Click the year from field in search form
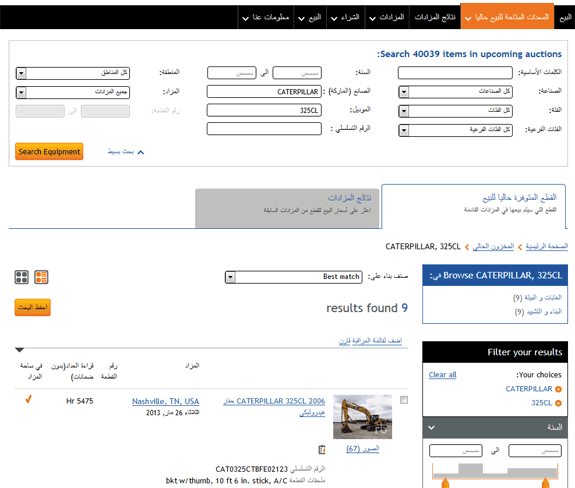575x488 pixels. point(297,73)
